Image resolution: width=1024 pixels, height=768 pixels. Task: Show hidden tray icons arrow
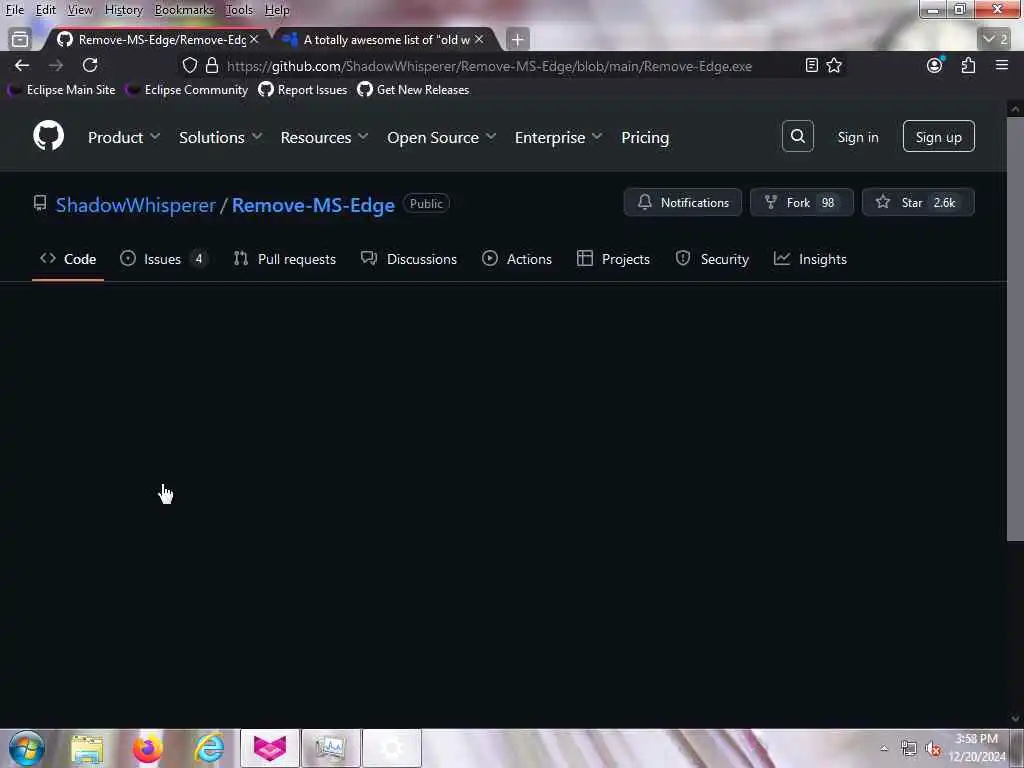coord(884,749)
